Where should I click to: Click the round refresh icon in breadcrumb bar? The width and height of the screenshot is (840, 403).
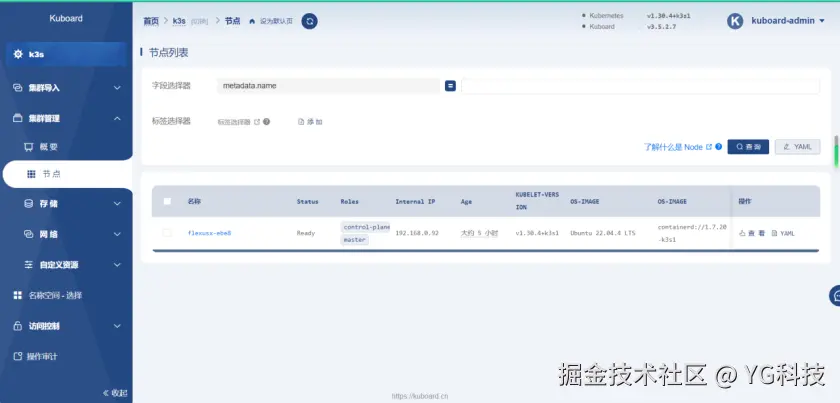309,21
